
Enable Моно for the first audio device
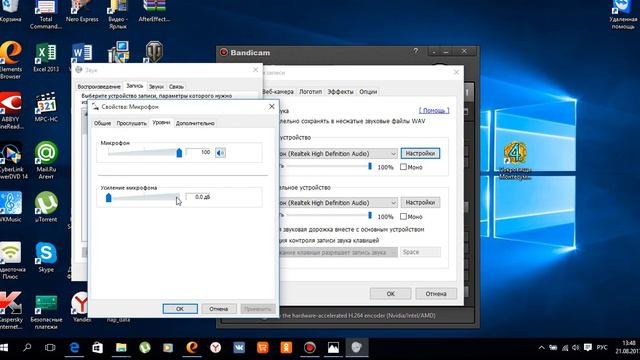(x=403, y=167)
